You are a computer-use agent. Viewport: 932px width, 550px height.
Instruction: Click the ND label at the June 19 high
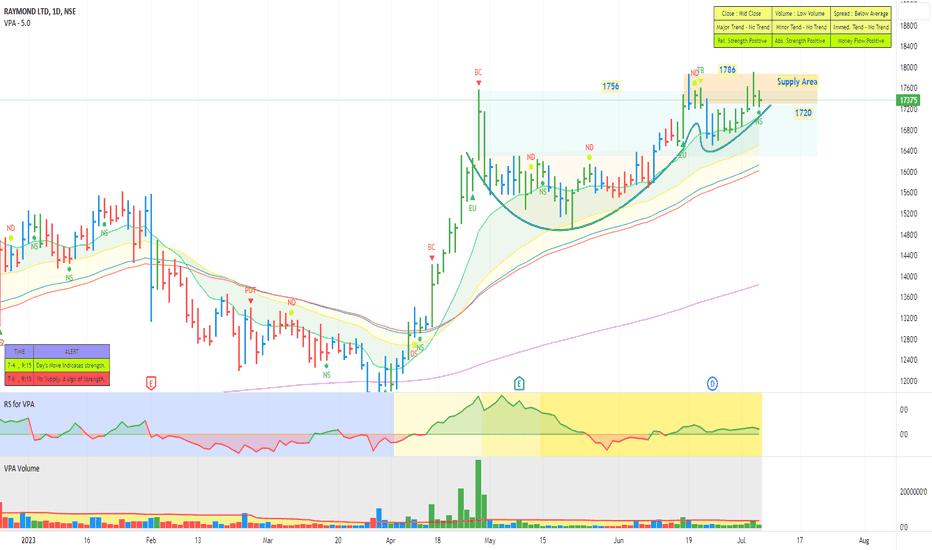(x=694, y=73)
